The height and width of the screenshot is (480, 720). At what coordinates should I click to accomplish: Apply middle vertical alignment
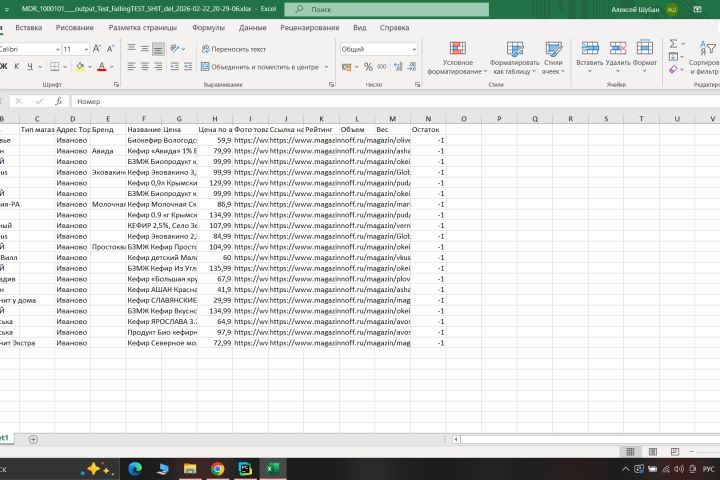tap(145, 48)
